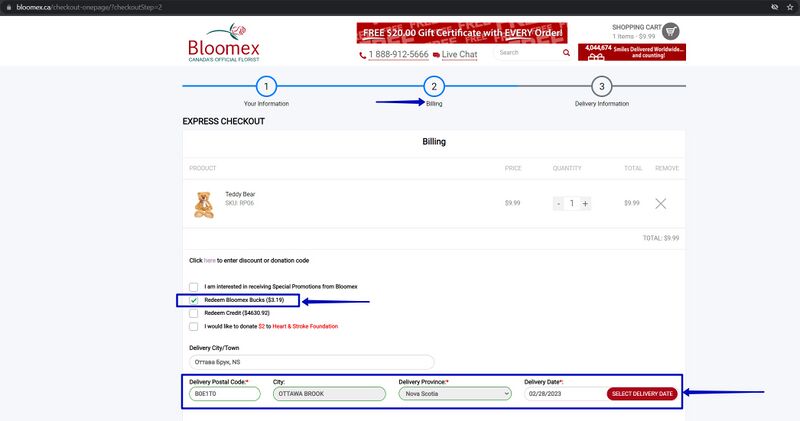Increase Teddy Bear quantity with plus
This screenshot has width=800, height=421.
[x=585, y=204]
